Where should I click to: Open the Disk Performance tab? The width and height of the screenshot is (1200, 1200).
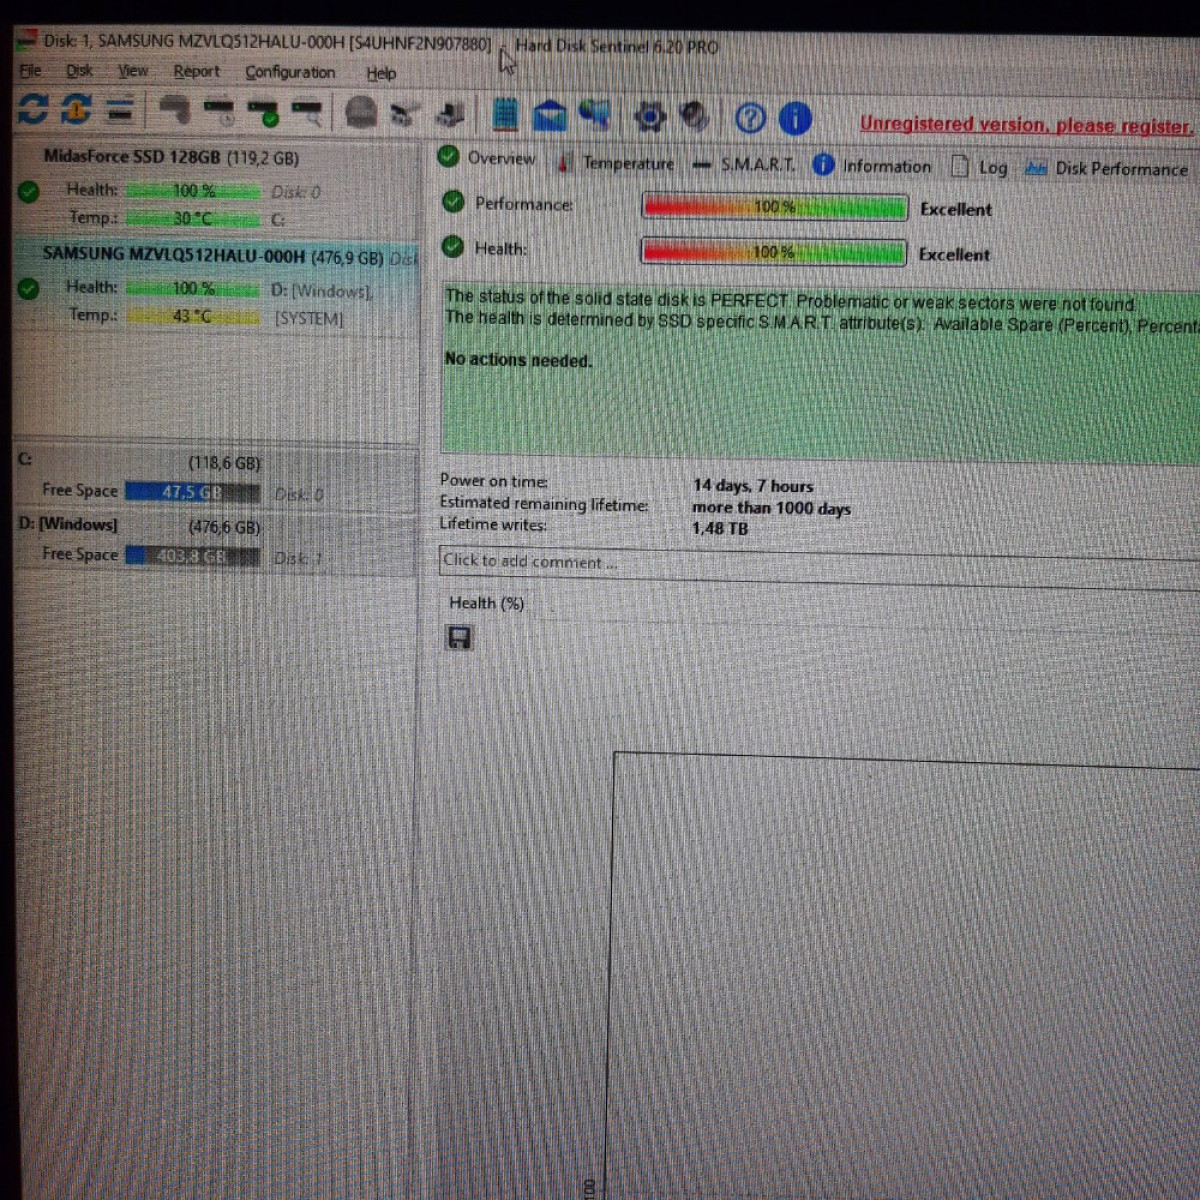1120,169
